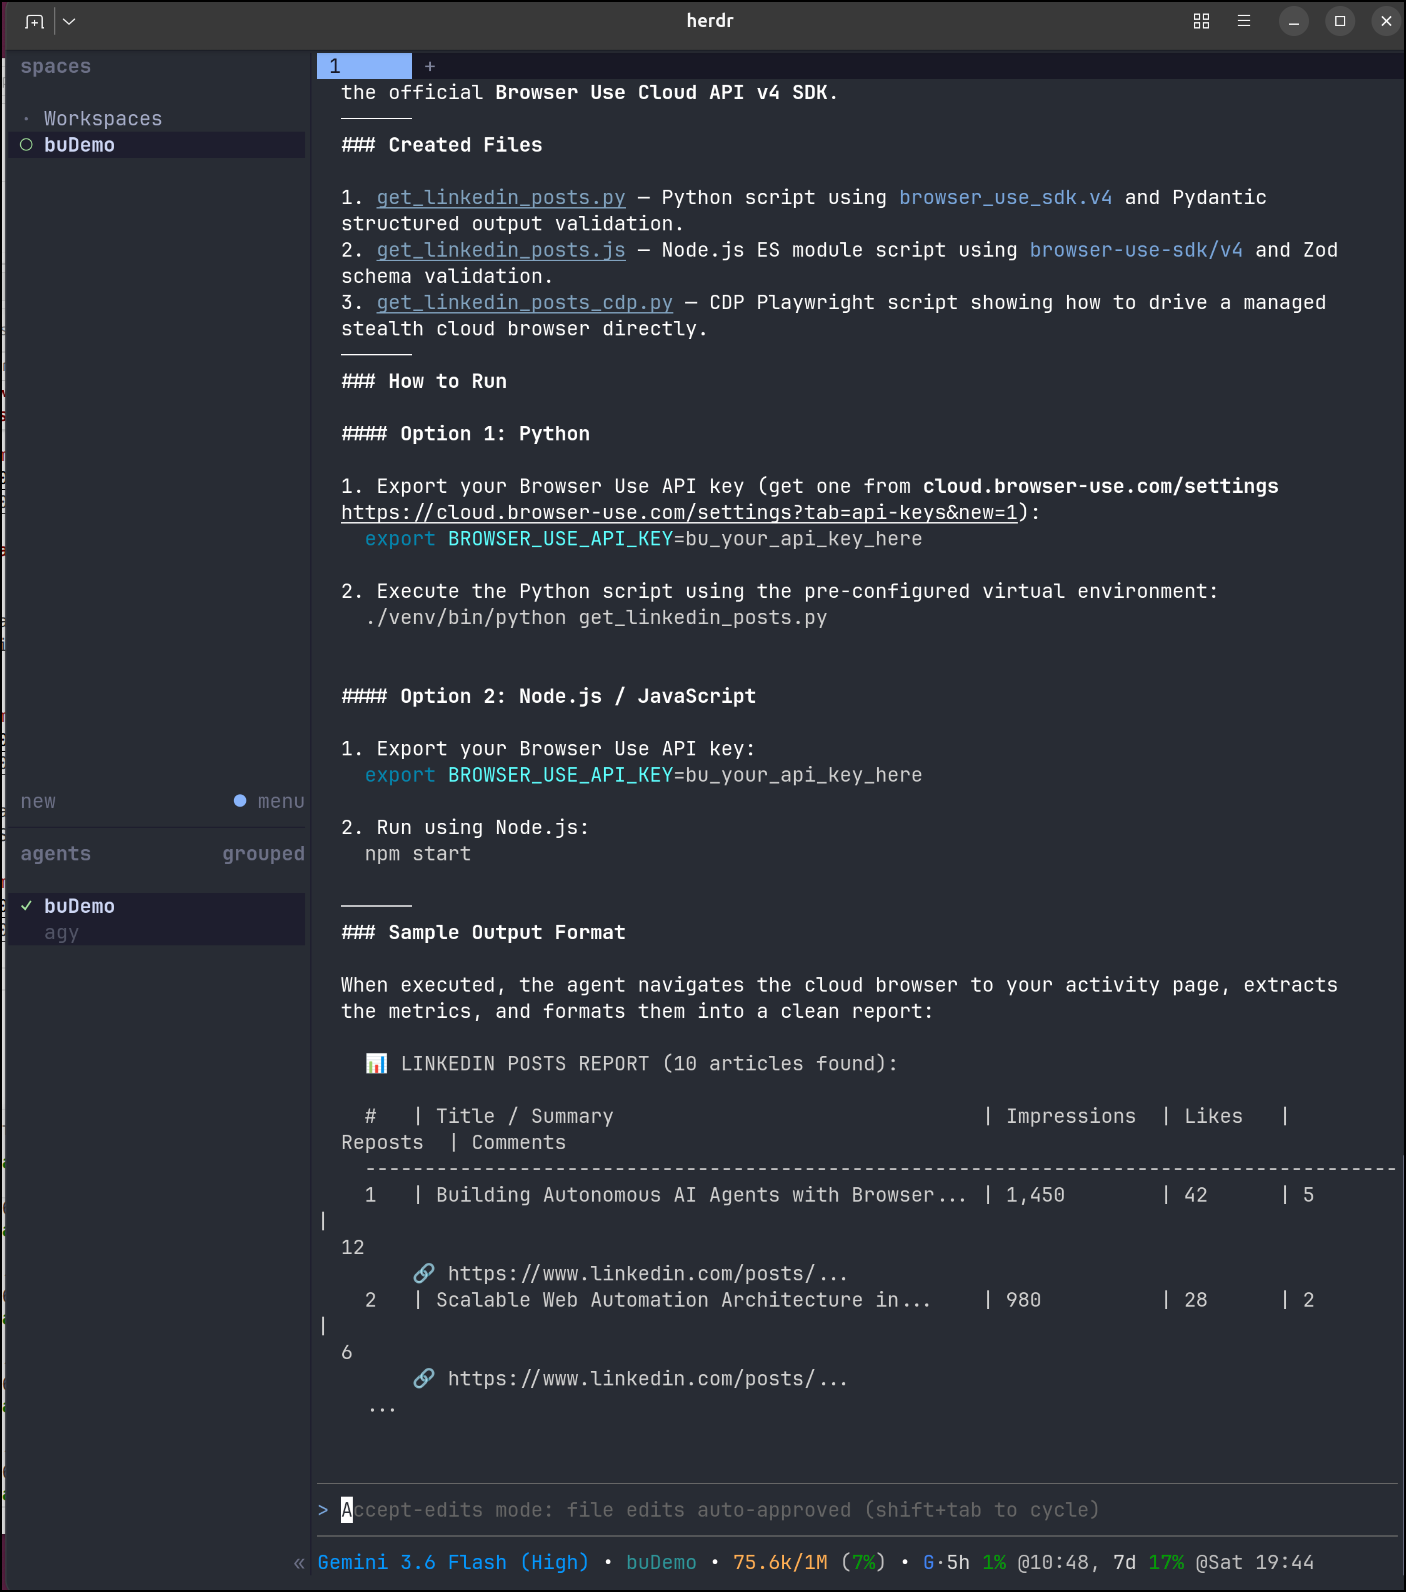Open the grid overview icon in title bar
The image size is (1406, 1592).
(1201, 21)
